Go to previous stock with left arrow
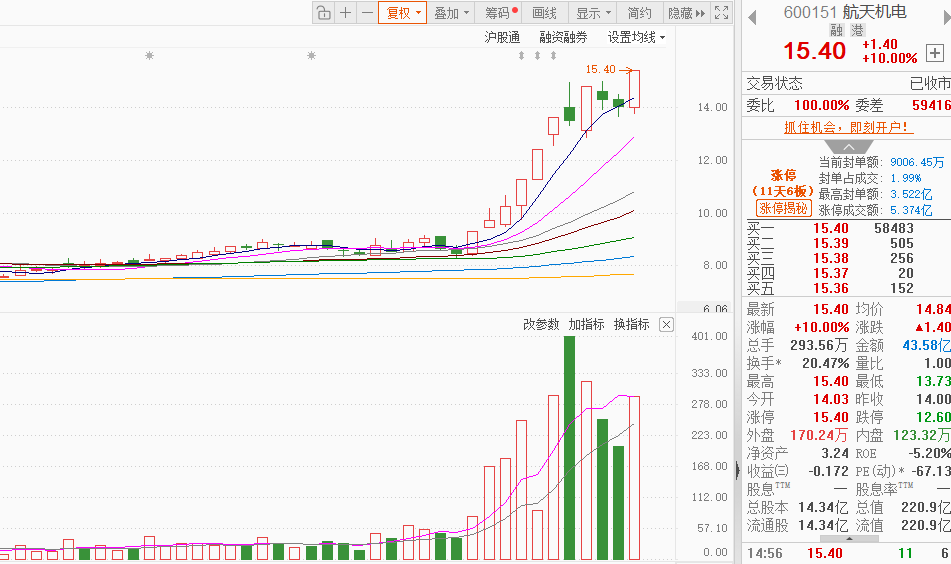Viewport: 951px width, 564px height. [x=752, y=18]
